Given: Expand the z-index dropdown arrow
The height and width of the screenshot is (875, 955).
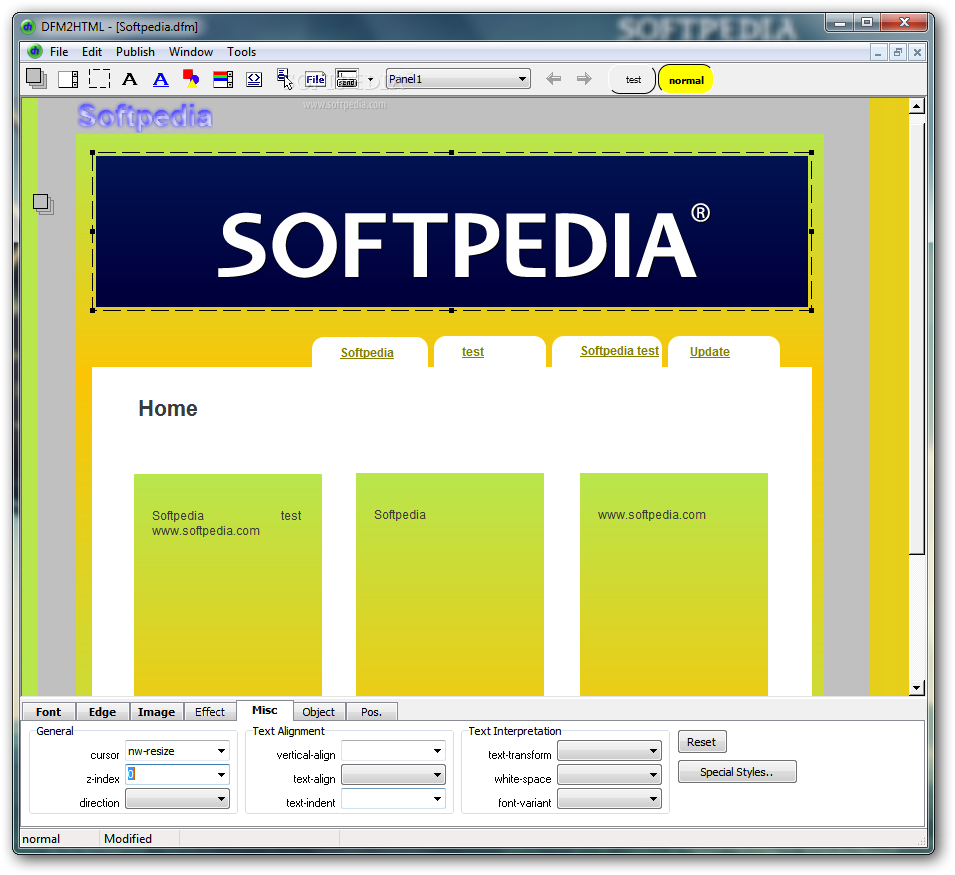Looking at the screenshot, I should coord(221,775).
